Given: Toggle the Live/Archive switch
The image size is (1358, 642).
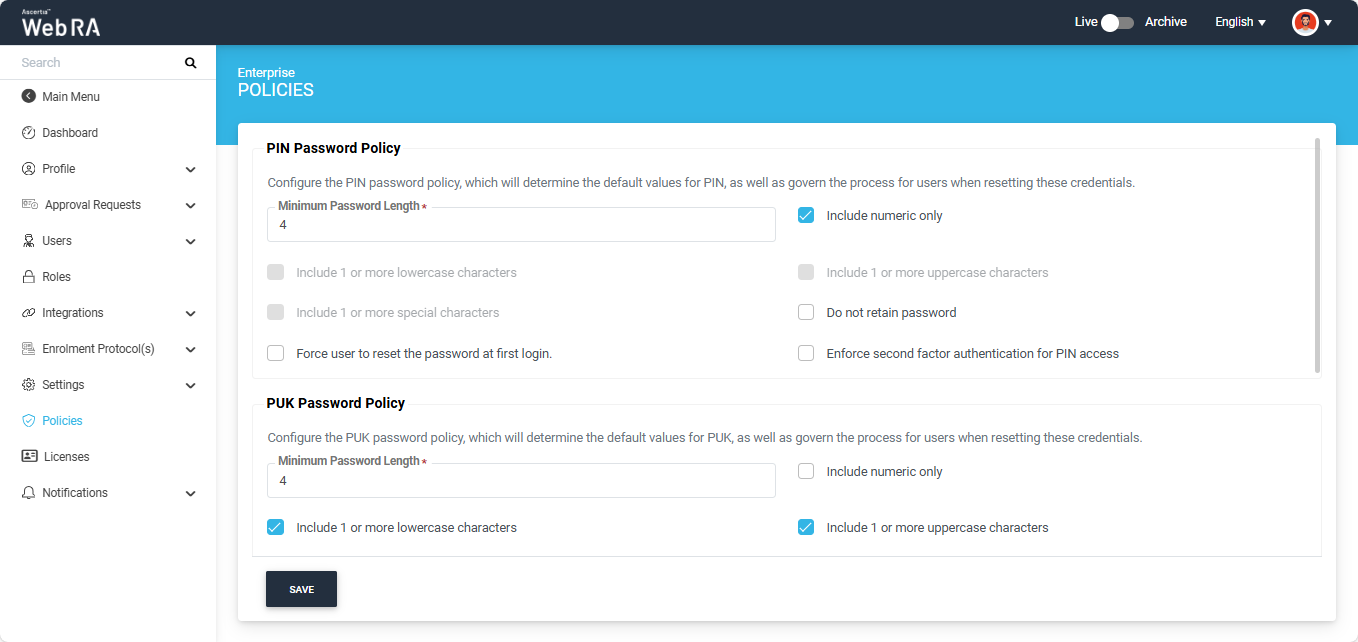Looking at the screenshot, I should pos(1116,22).
